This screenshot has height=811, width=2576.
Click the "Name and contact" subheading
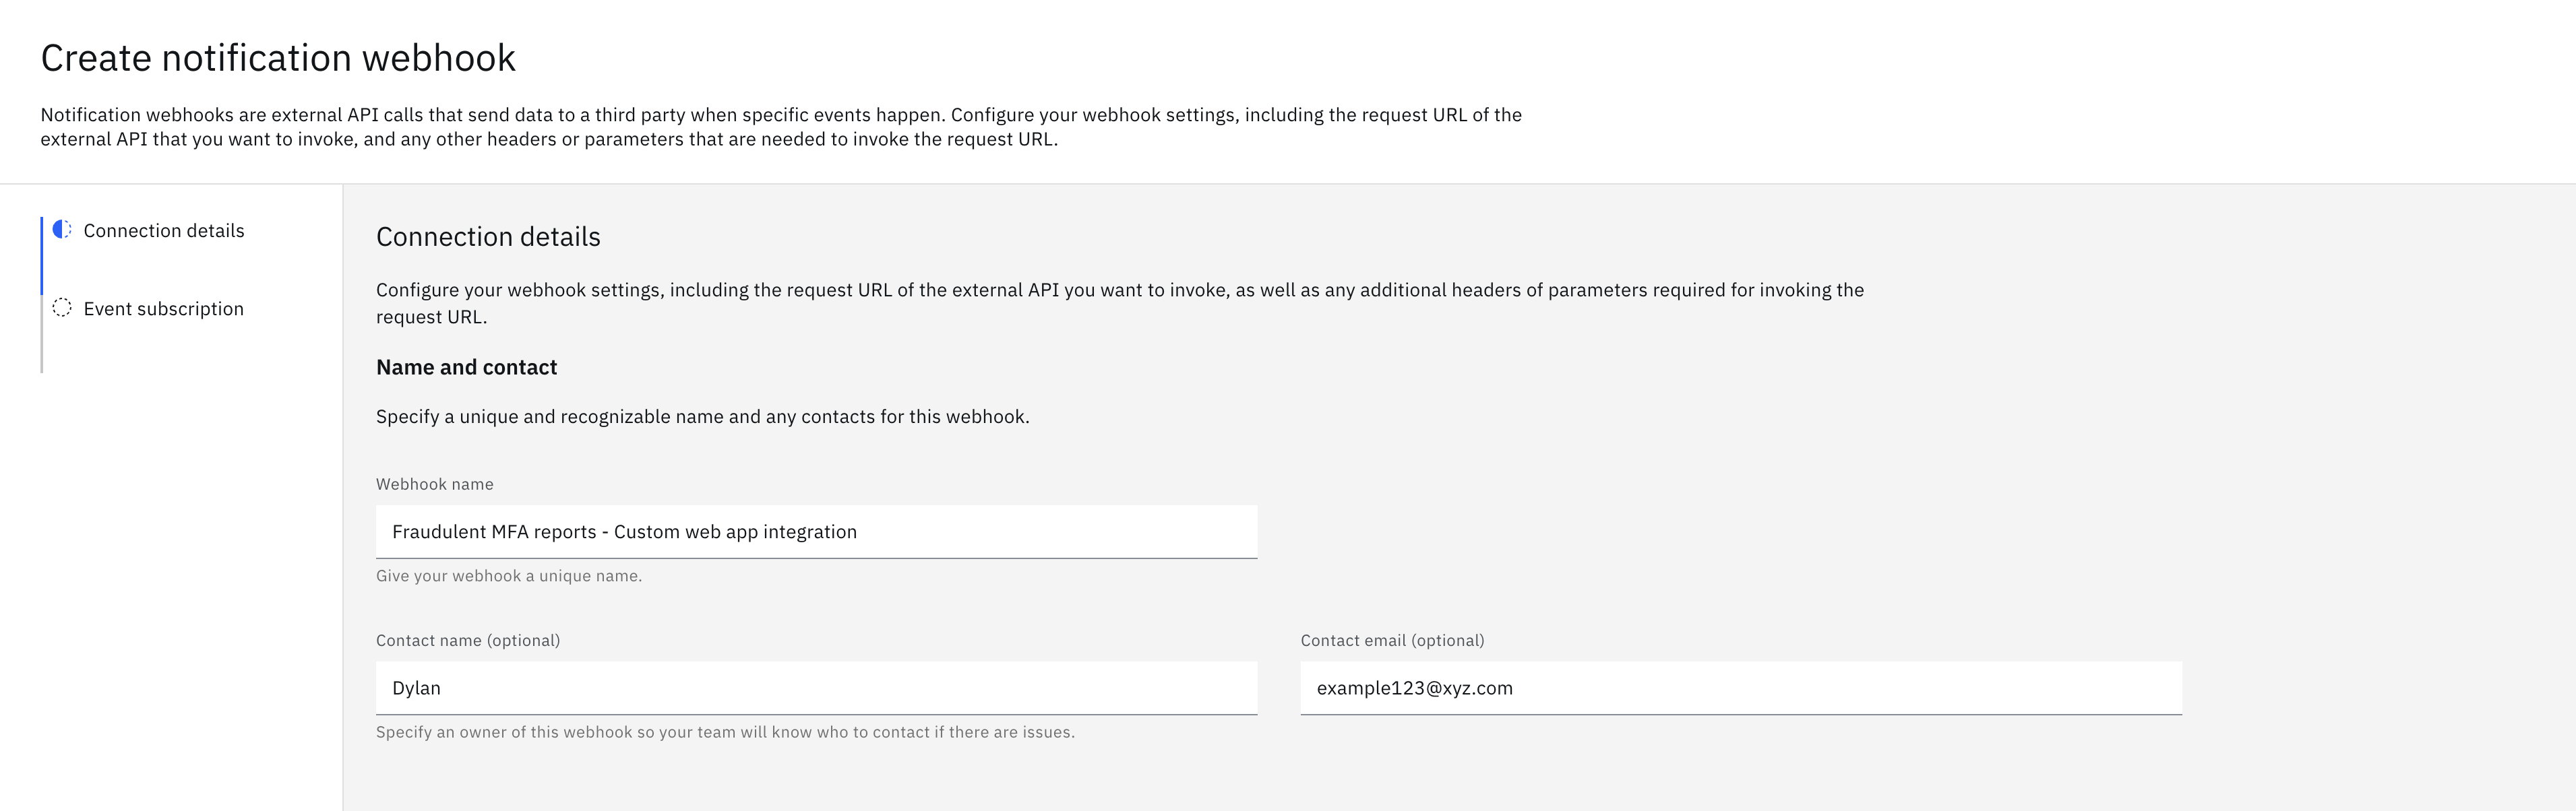point(466,367)
